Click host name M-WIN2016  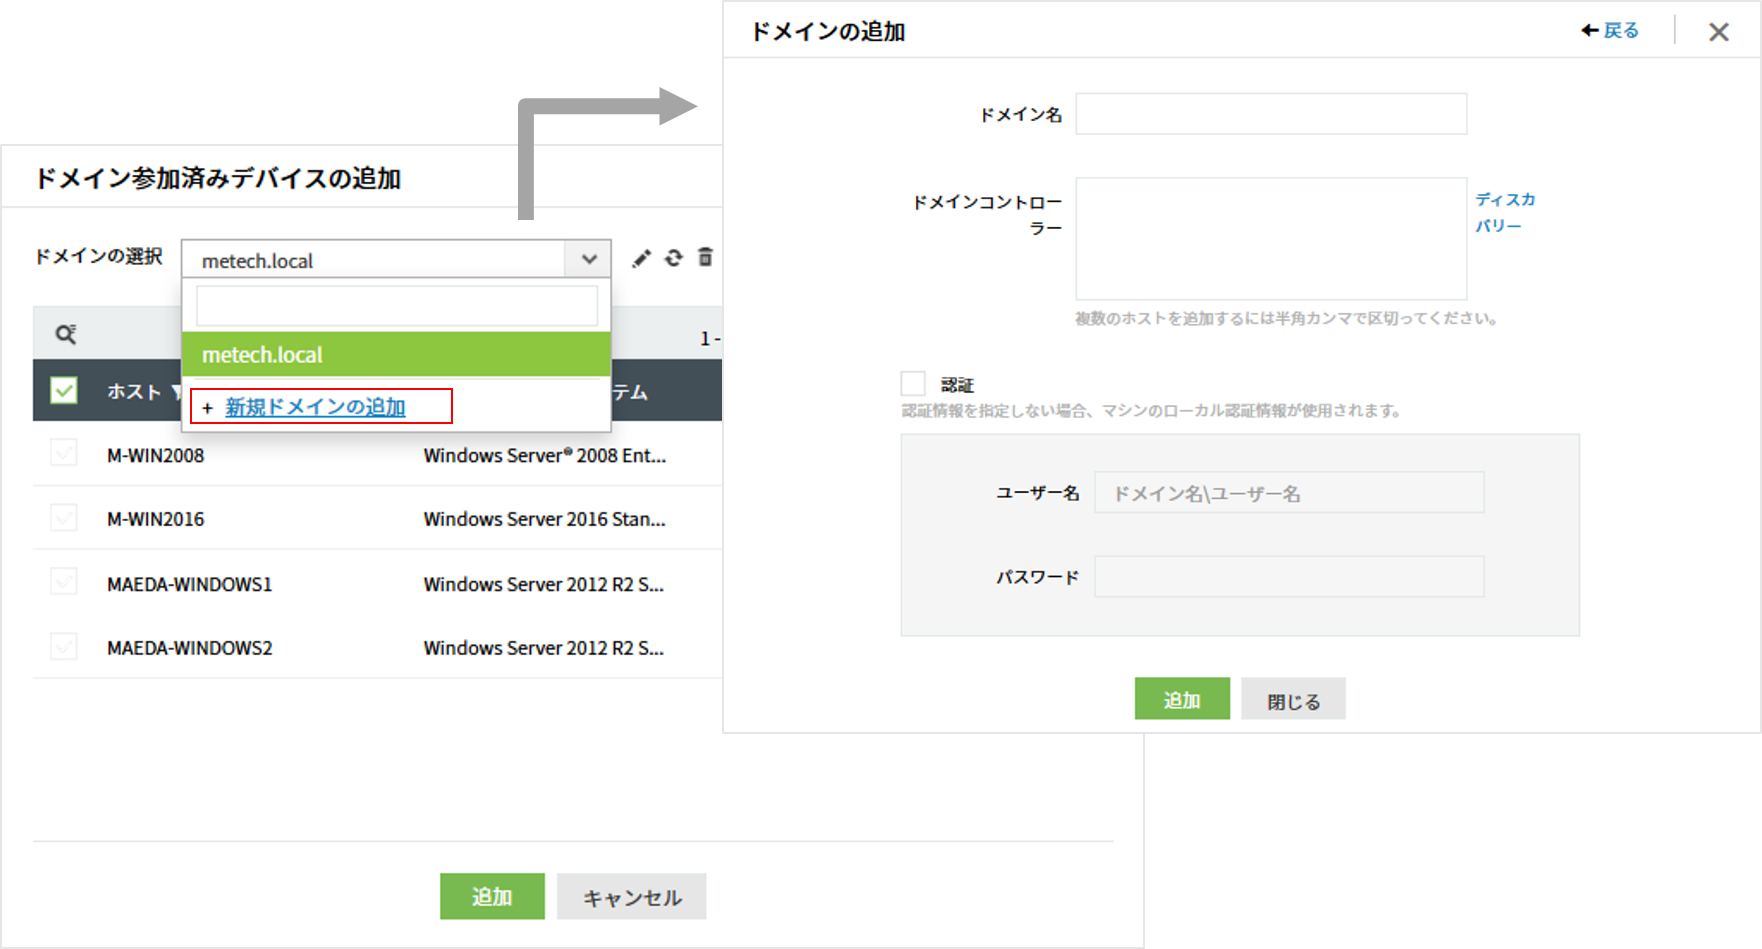[156, 520]
